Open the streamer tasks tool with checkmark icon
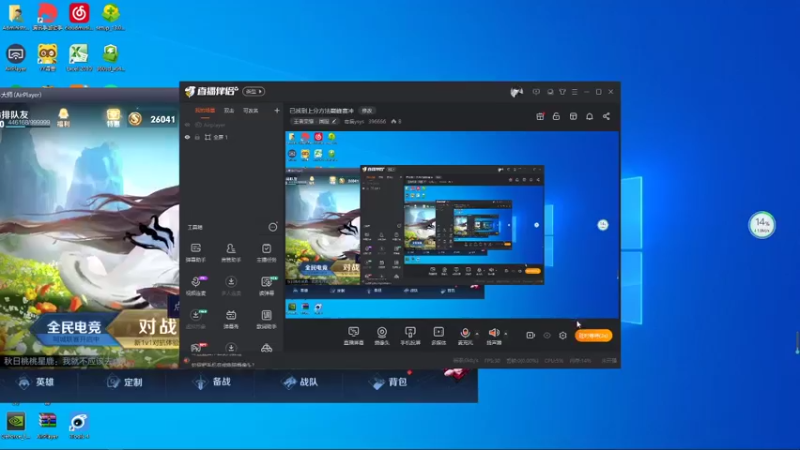 pyautogui.click(x=266, y=253)
